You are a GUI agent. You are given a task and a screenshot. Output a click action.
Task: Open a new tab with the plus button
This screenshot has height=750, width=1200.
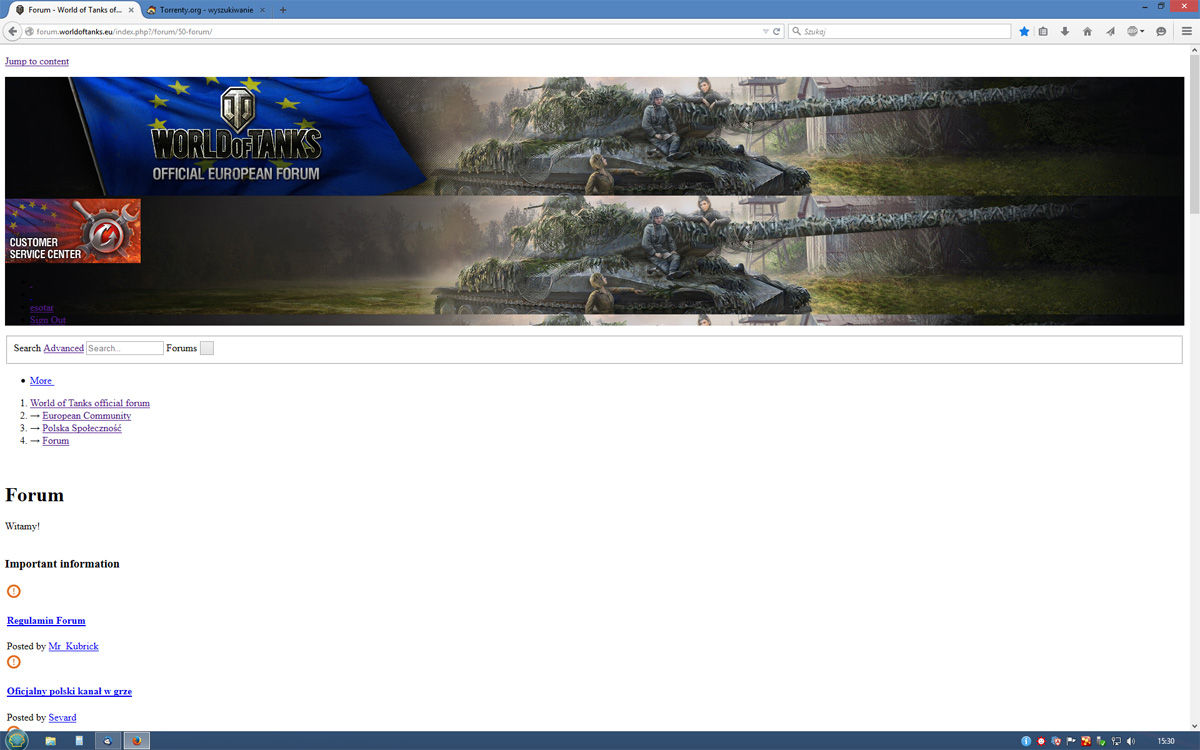(283, 10)
